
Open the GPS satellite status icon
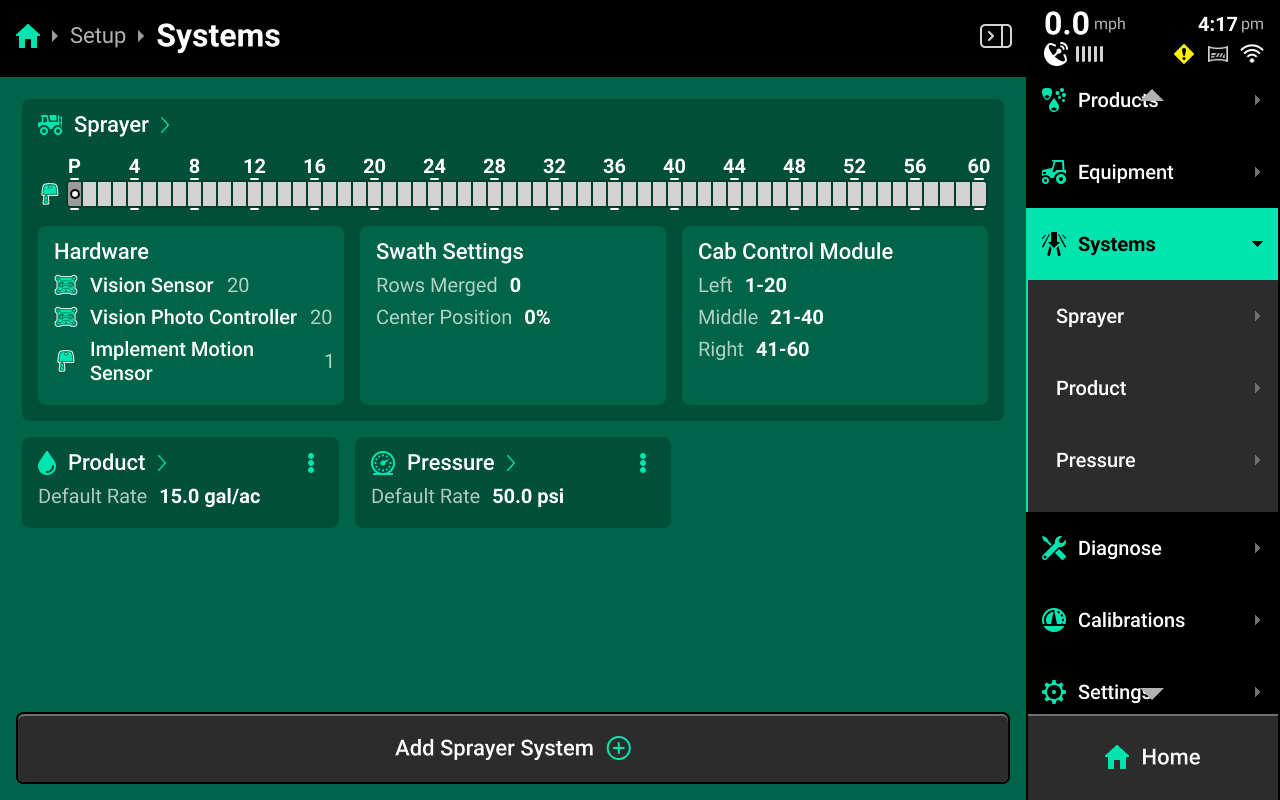click(x=1056, y=54)
